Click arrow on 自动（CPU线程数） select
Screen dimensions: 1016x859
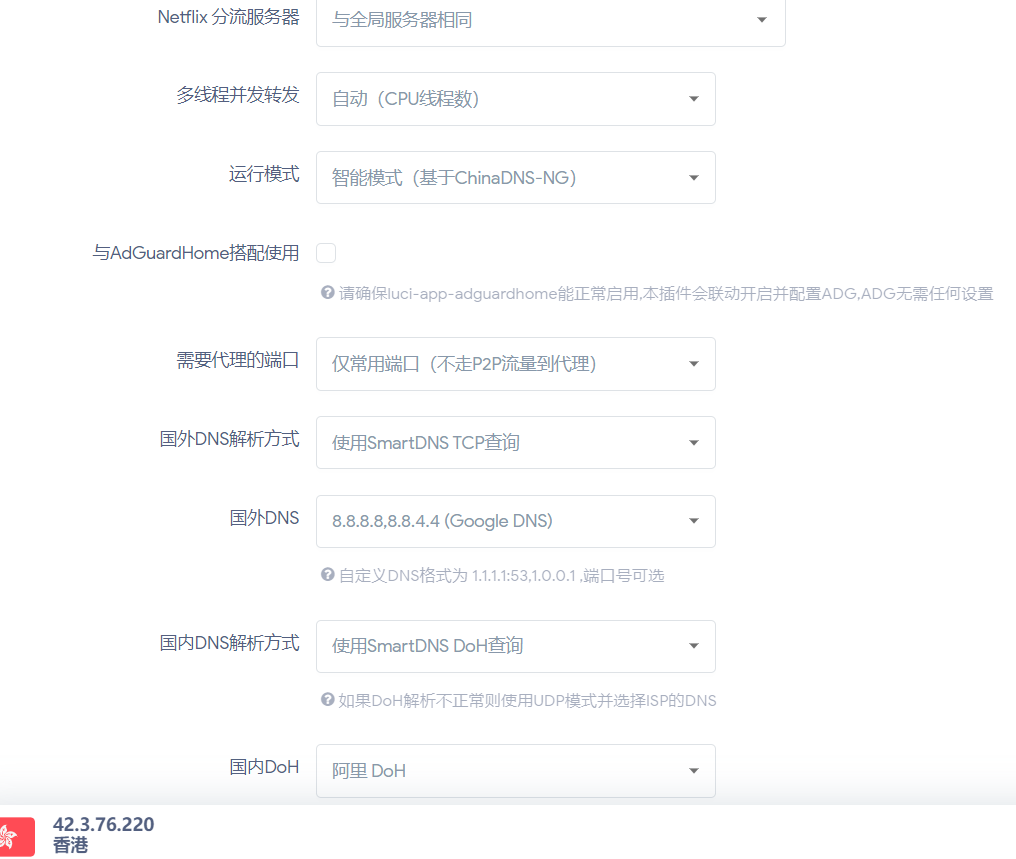[694, 98]
